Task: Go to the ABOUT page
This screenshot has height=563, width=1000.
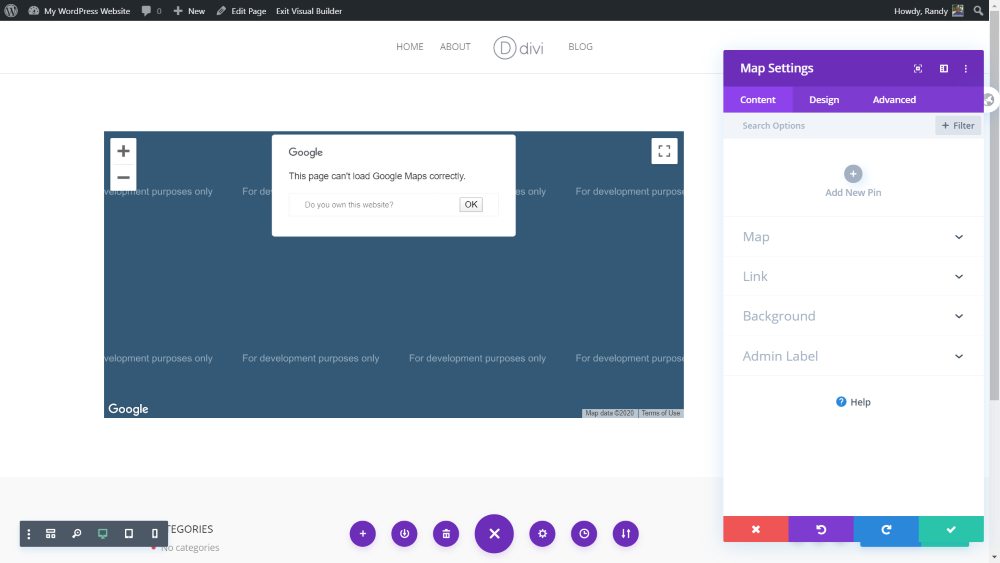Action: pos(455,47)
